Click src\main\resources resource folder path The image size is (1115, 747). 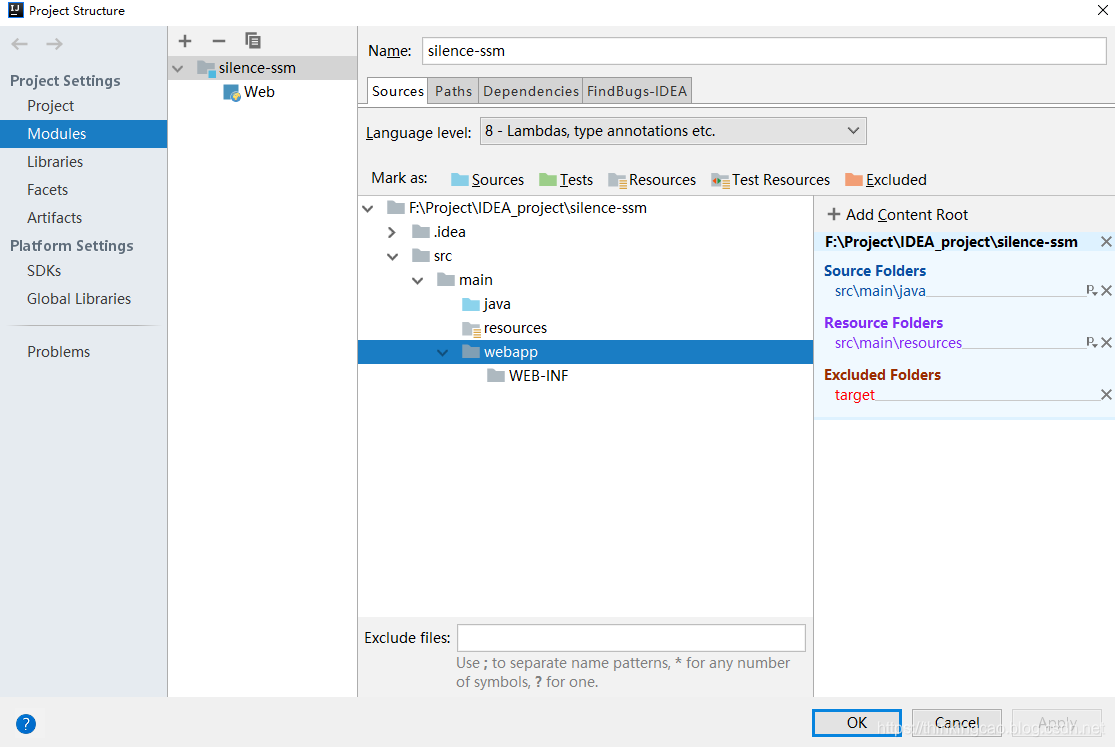coord(897,342)
